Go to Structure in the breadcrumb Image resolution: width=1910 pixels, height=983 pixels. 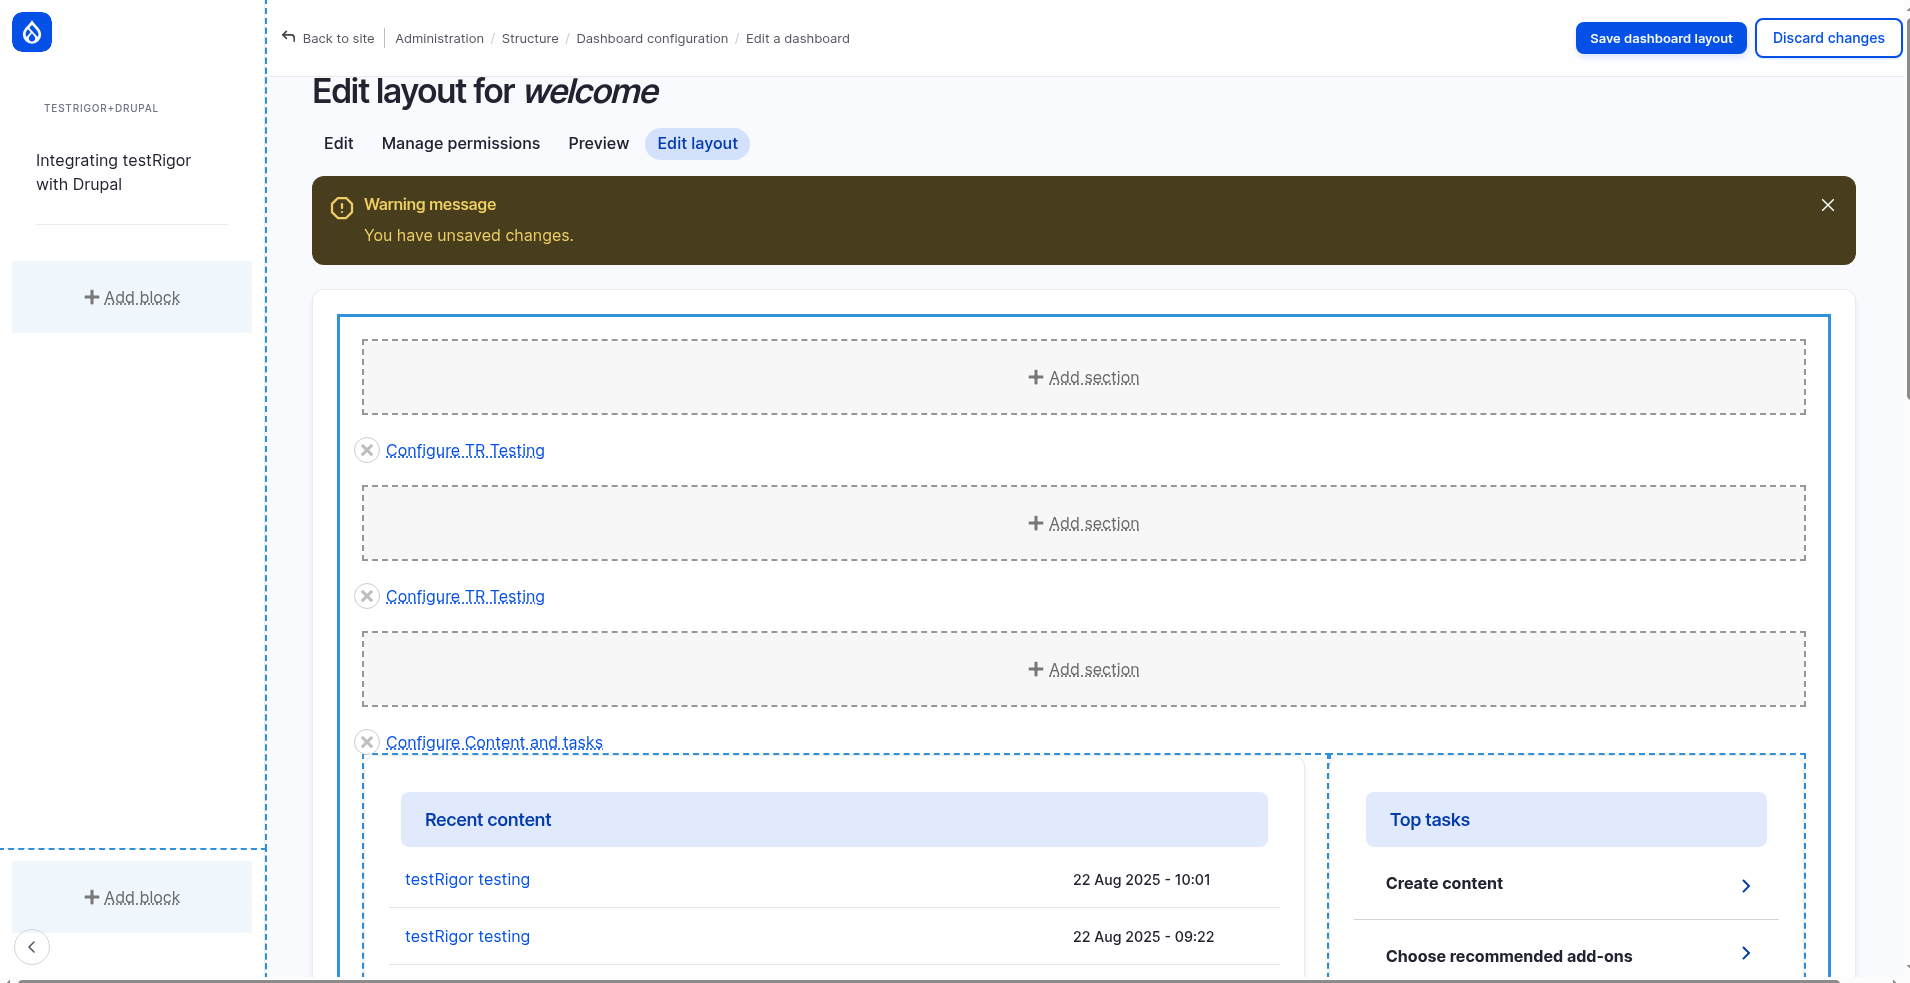(530, 39)
